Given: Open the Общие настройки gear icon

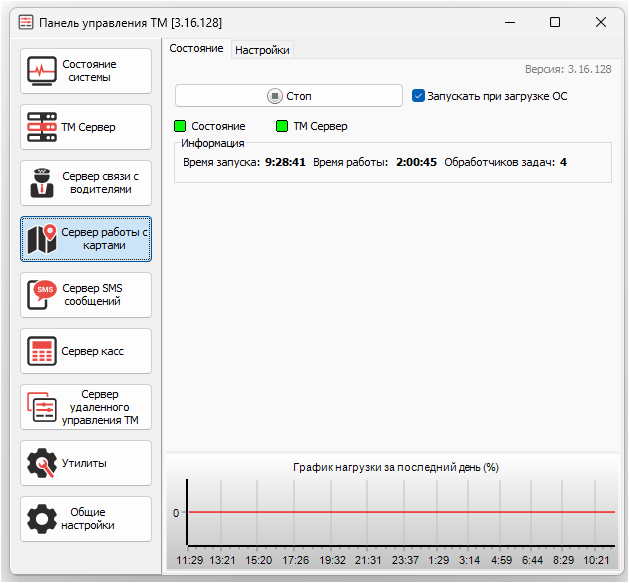Looking at the screenshot, I should pyautogui.click(x=42, y=519).
